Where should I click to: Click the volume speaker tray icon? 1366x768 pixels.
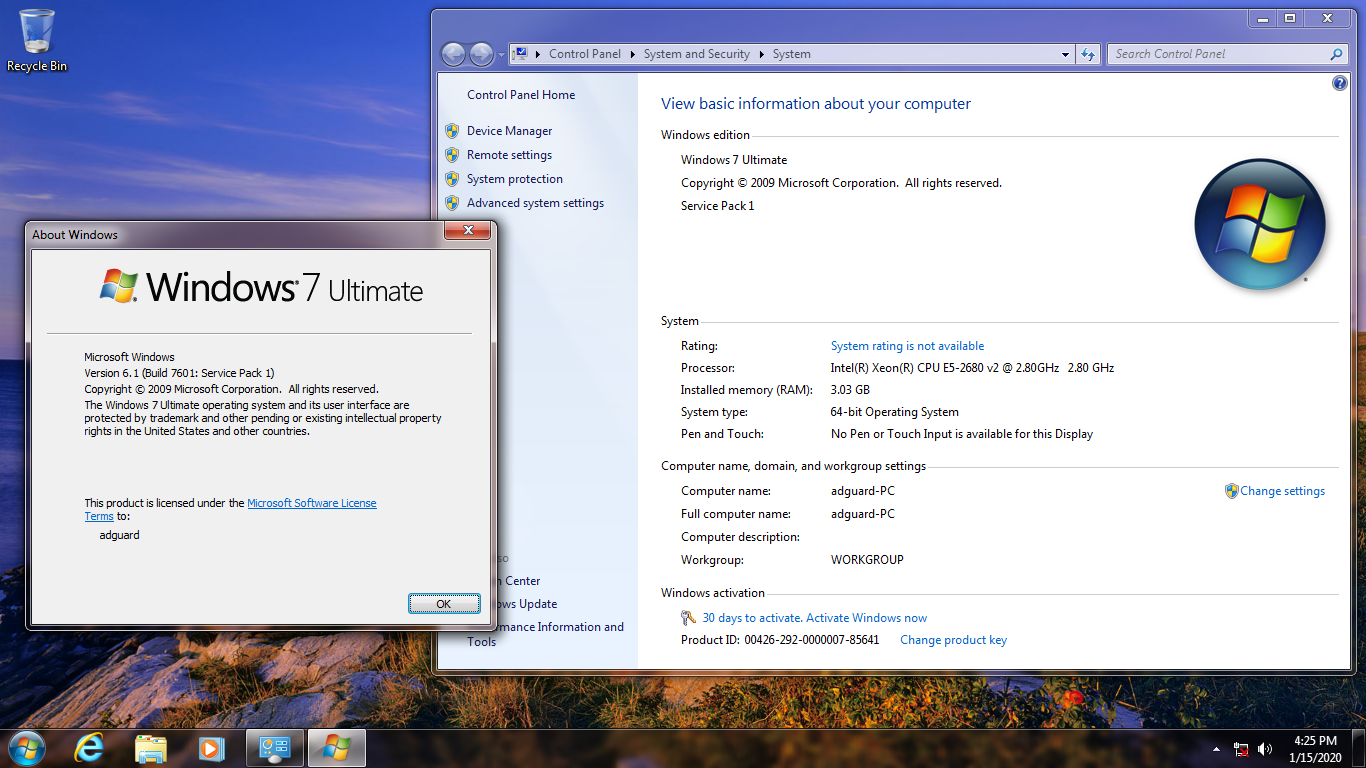pos(1265,749)
